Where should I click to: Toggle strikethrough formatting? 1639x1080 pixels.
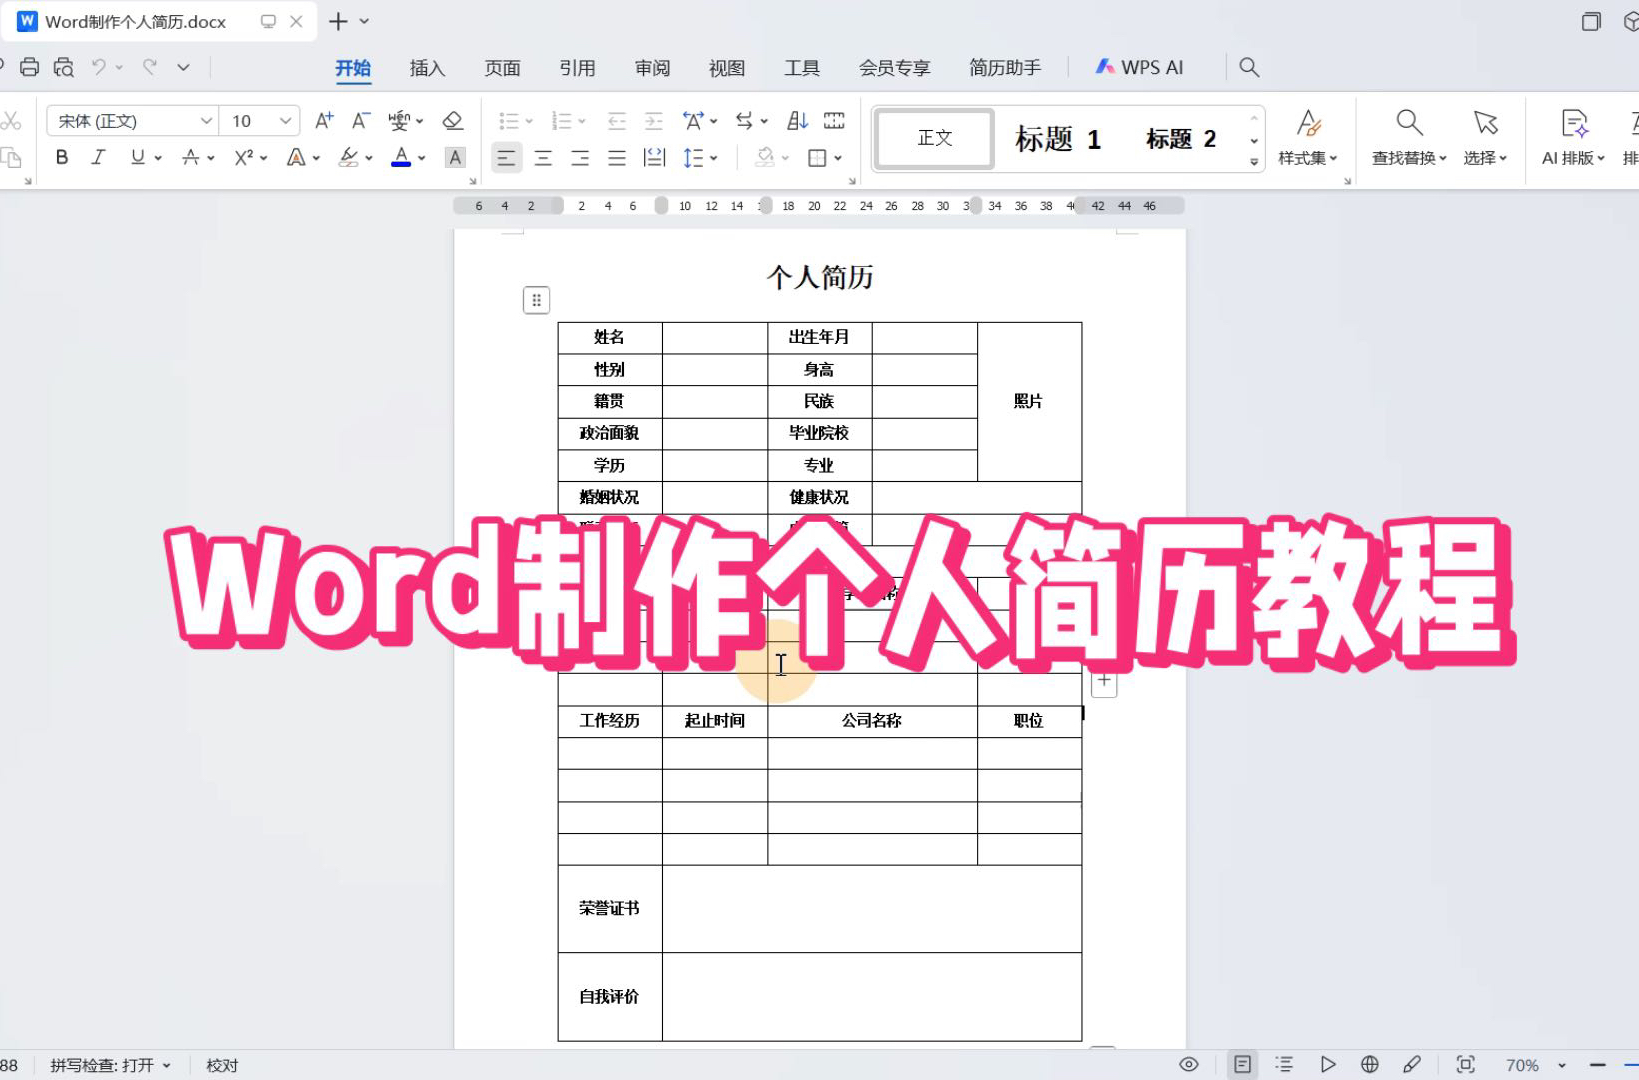[190, 157]
